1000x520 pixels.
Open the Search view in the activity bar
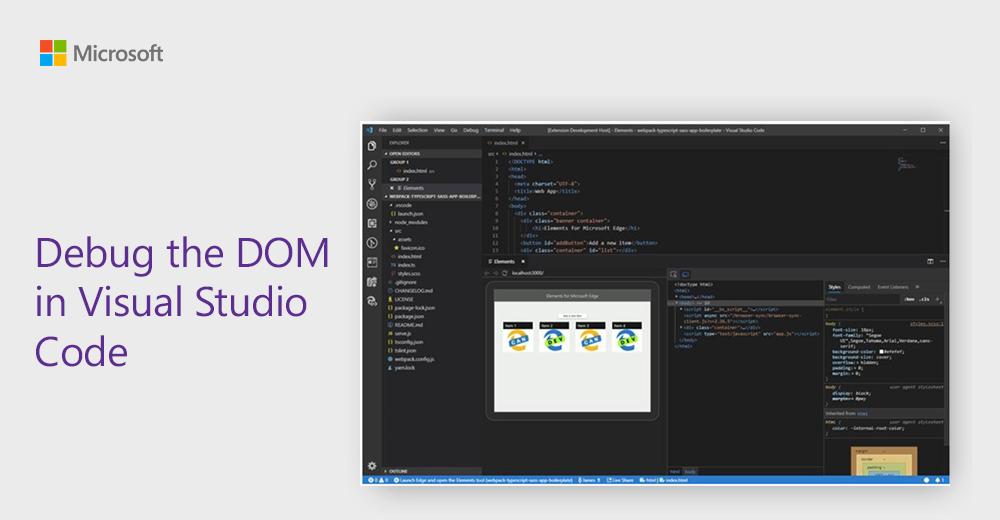372,165
